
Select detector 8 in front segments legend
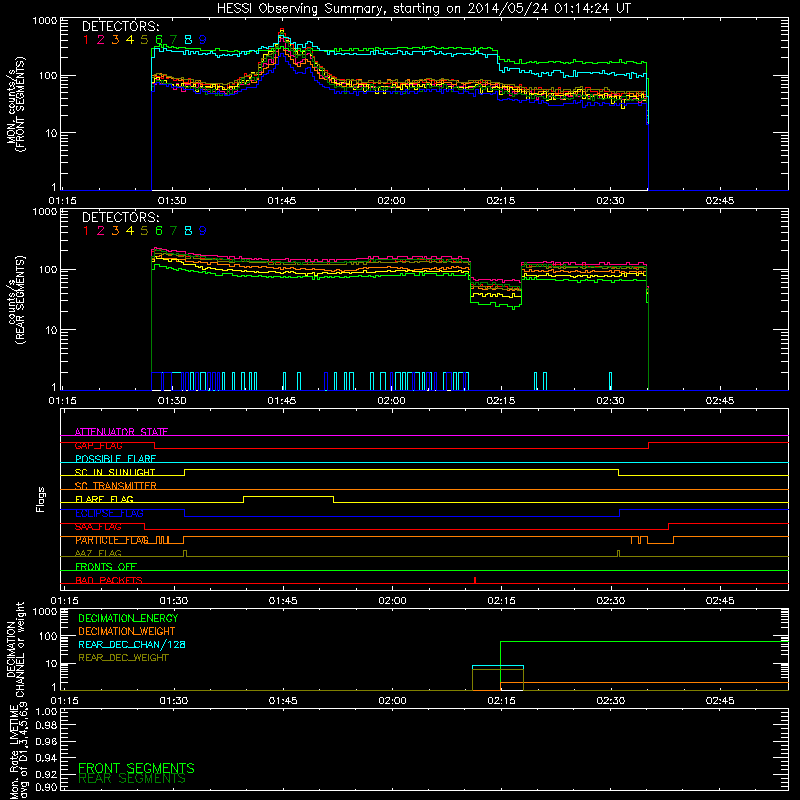(188, 40)
